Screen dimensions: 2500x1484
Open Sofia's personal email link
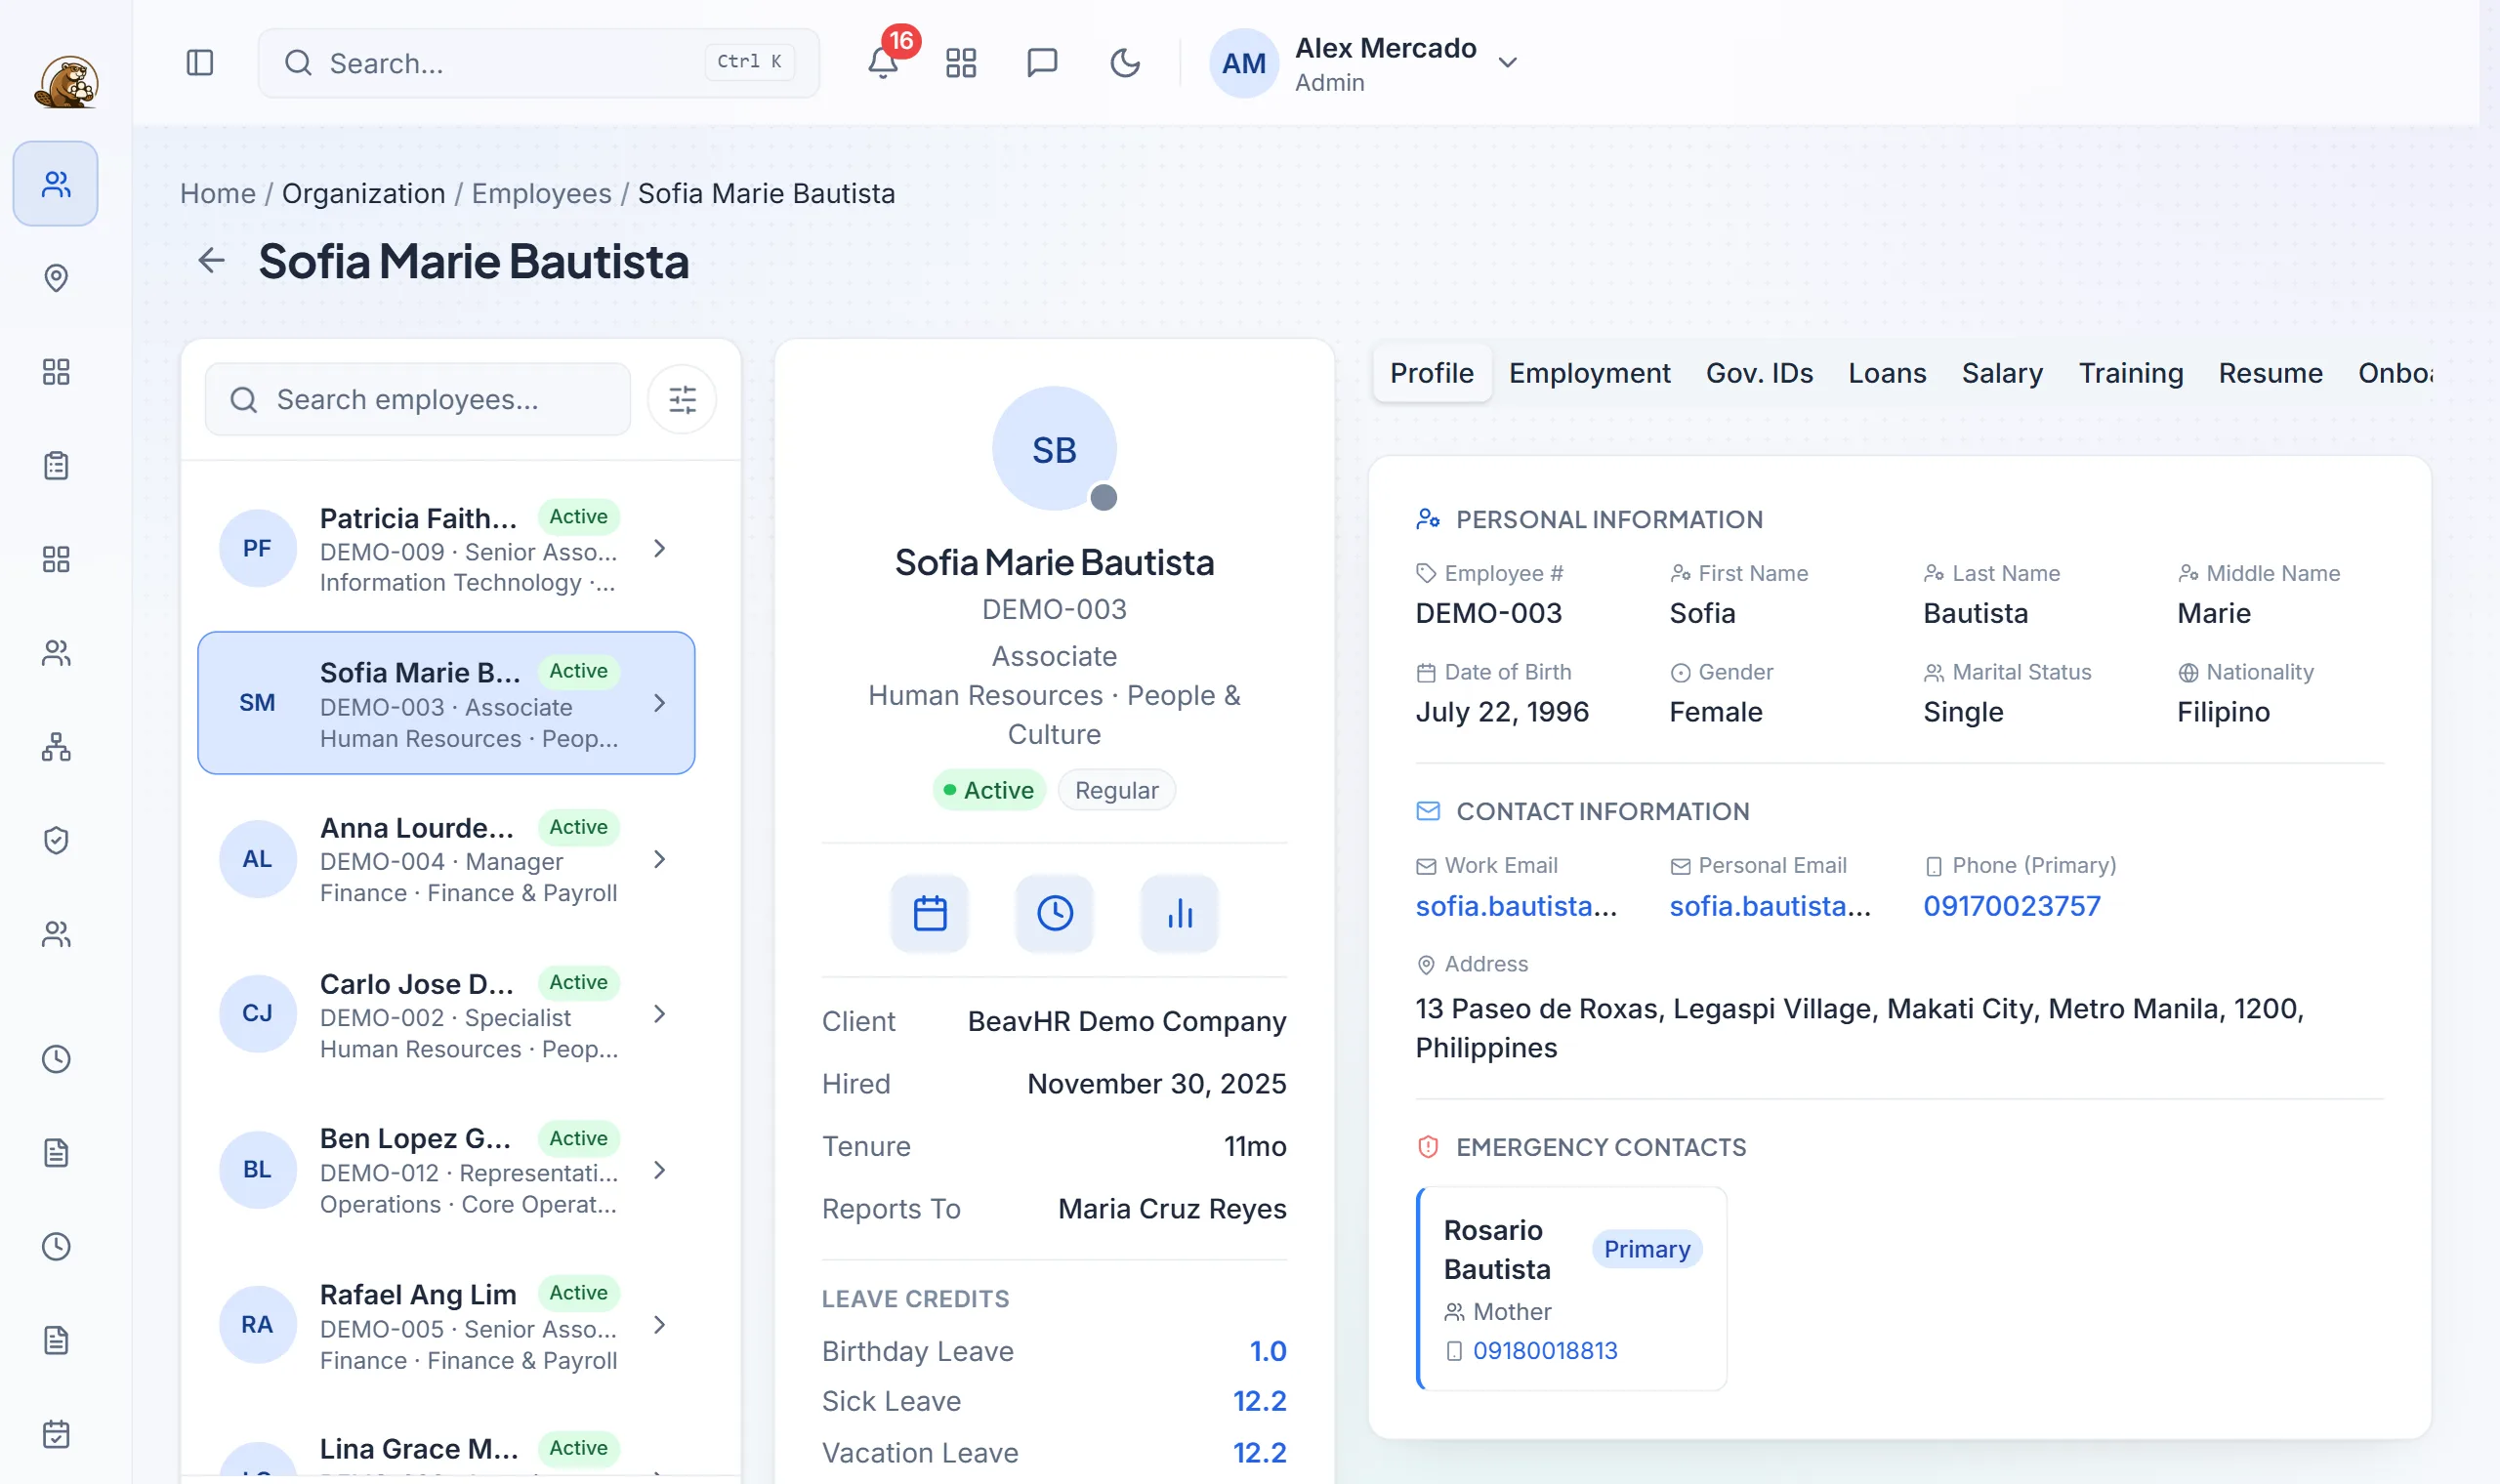(1769, 906)
